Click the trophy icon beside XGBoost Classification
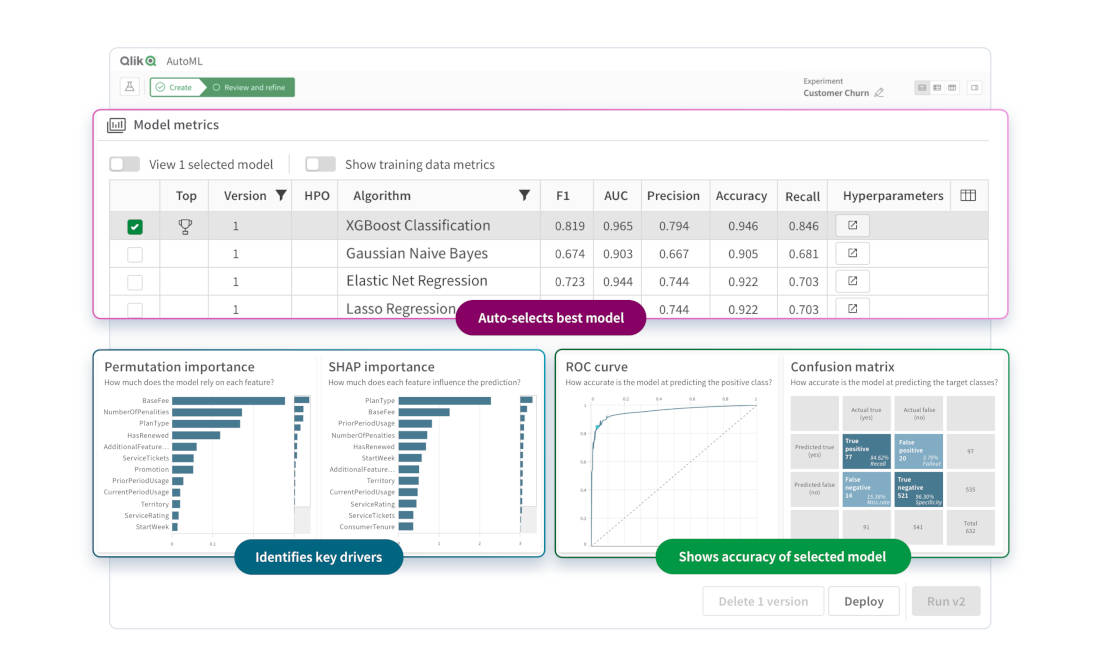 tap(185, 224)
